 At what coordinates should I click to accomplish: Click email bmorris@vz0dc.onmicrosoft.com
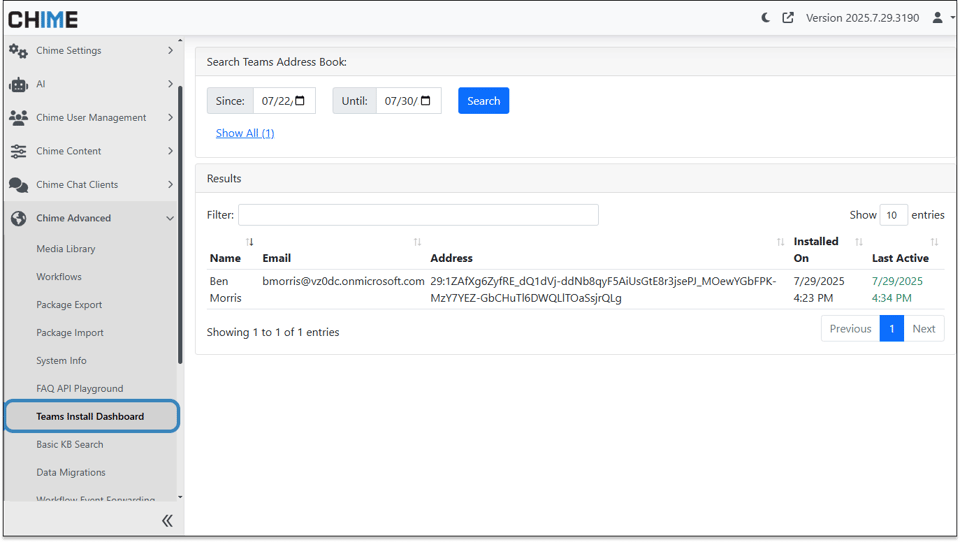[343, 281]
